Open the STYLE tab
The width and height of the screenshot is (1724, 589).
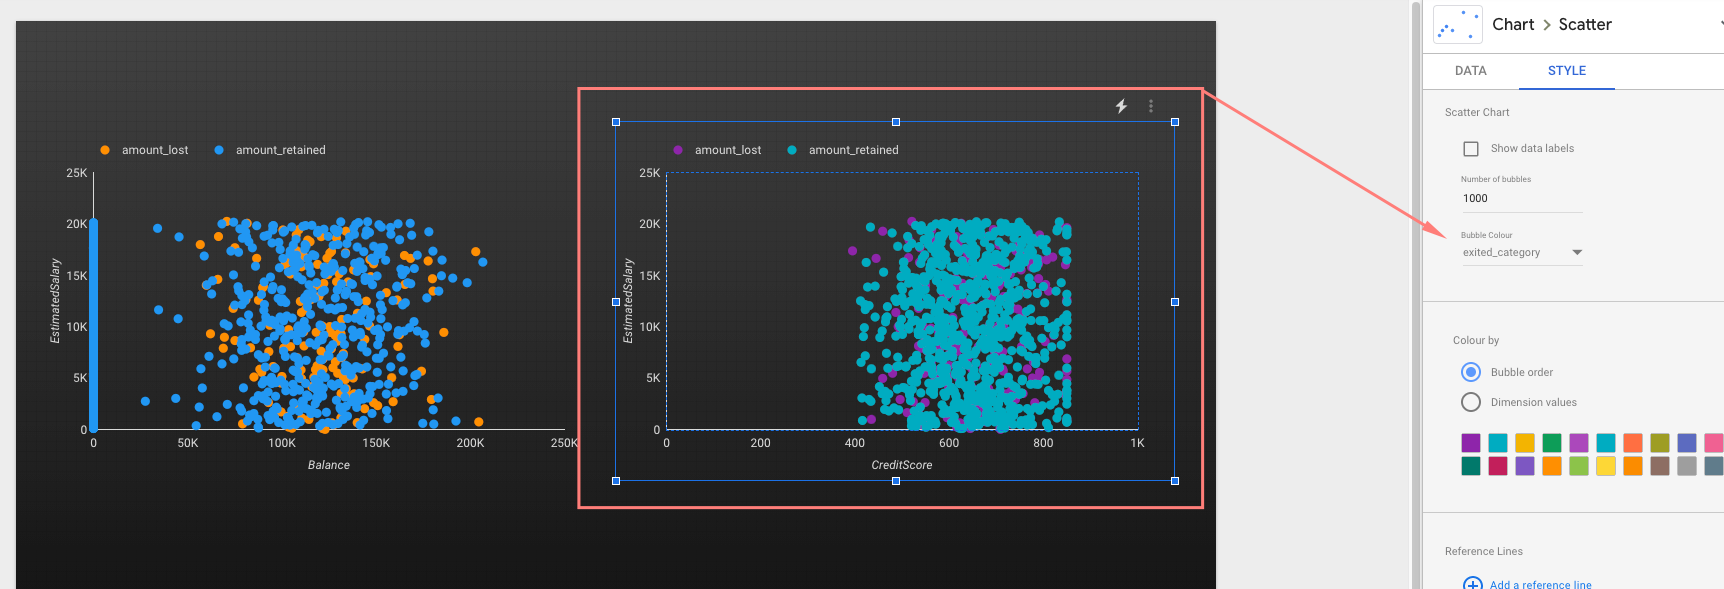click(x=1566, y=71)
